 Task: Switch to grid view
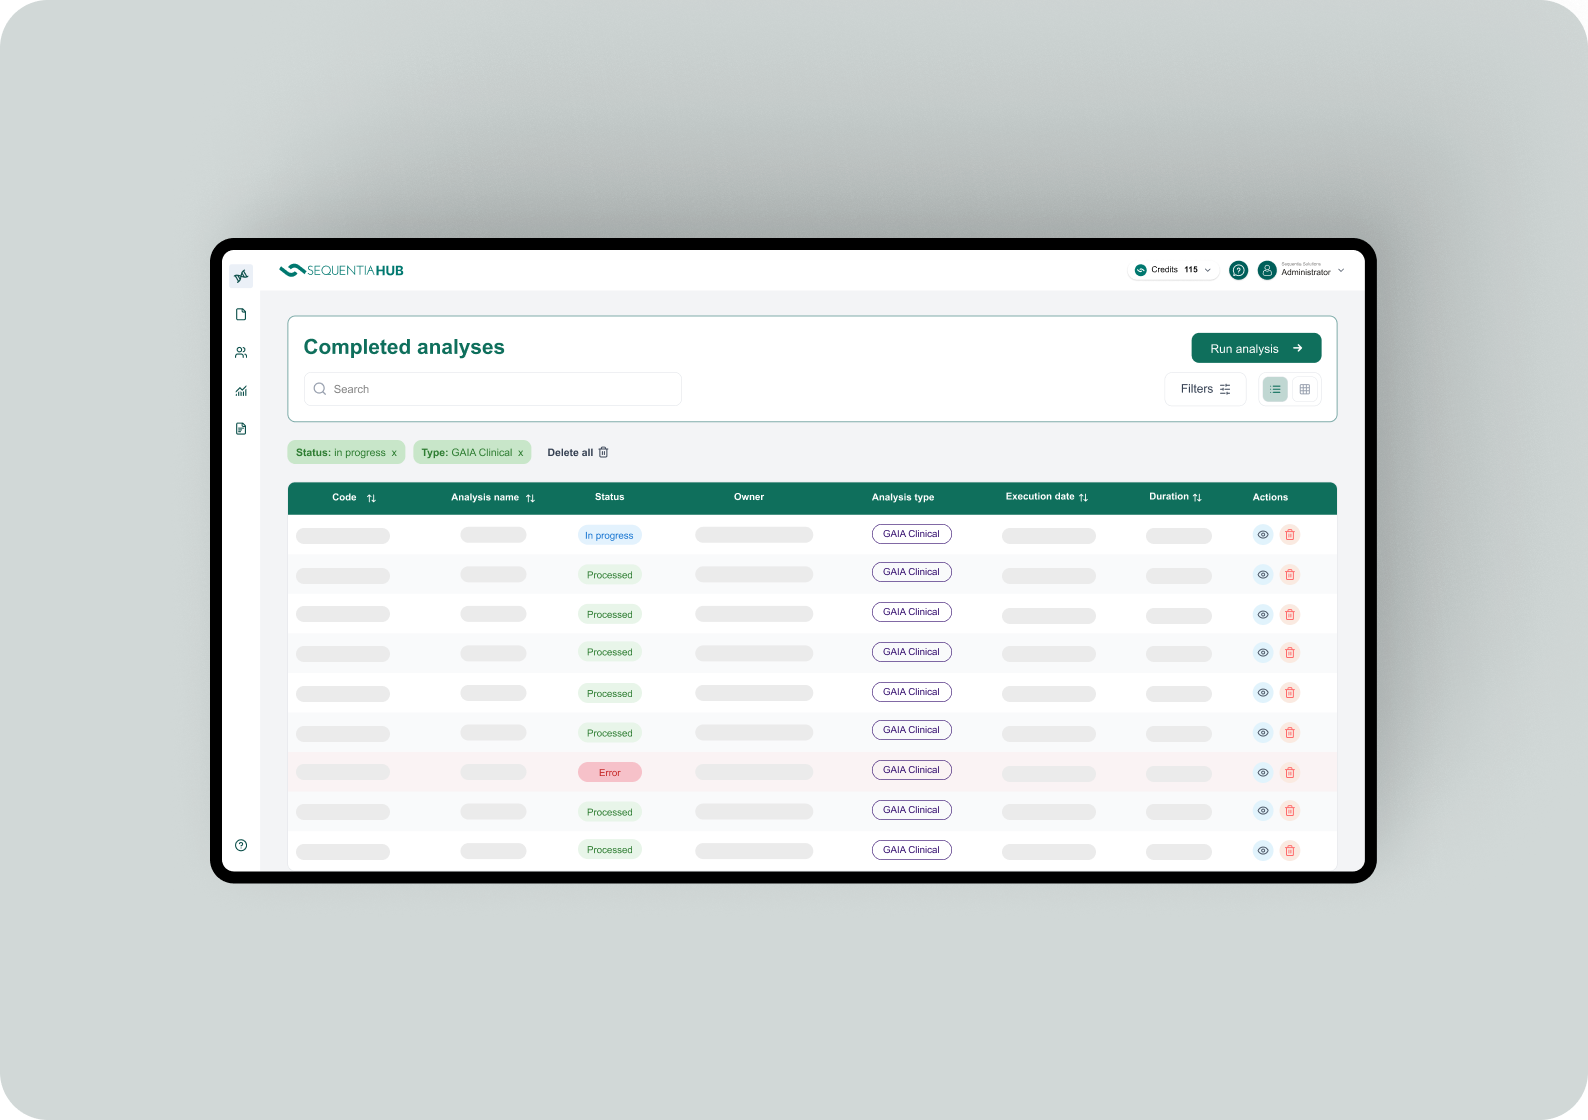click(x=1305, y=389)
